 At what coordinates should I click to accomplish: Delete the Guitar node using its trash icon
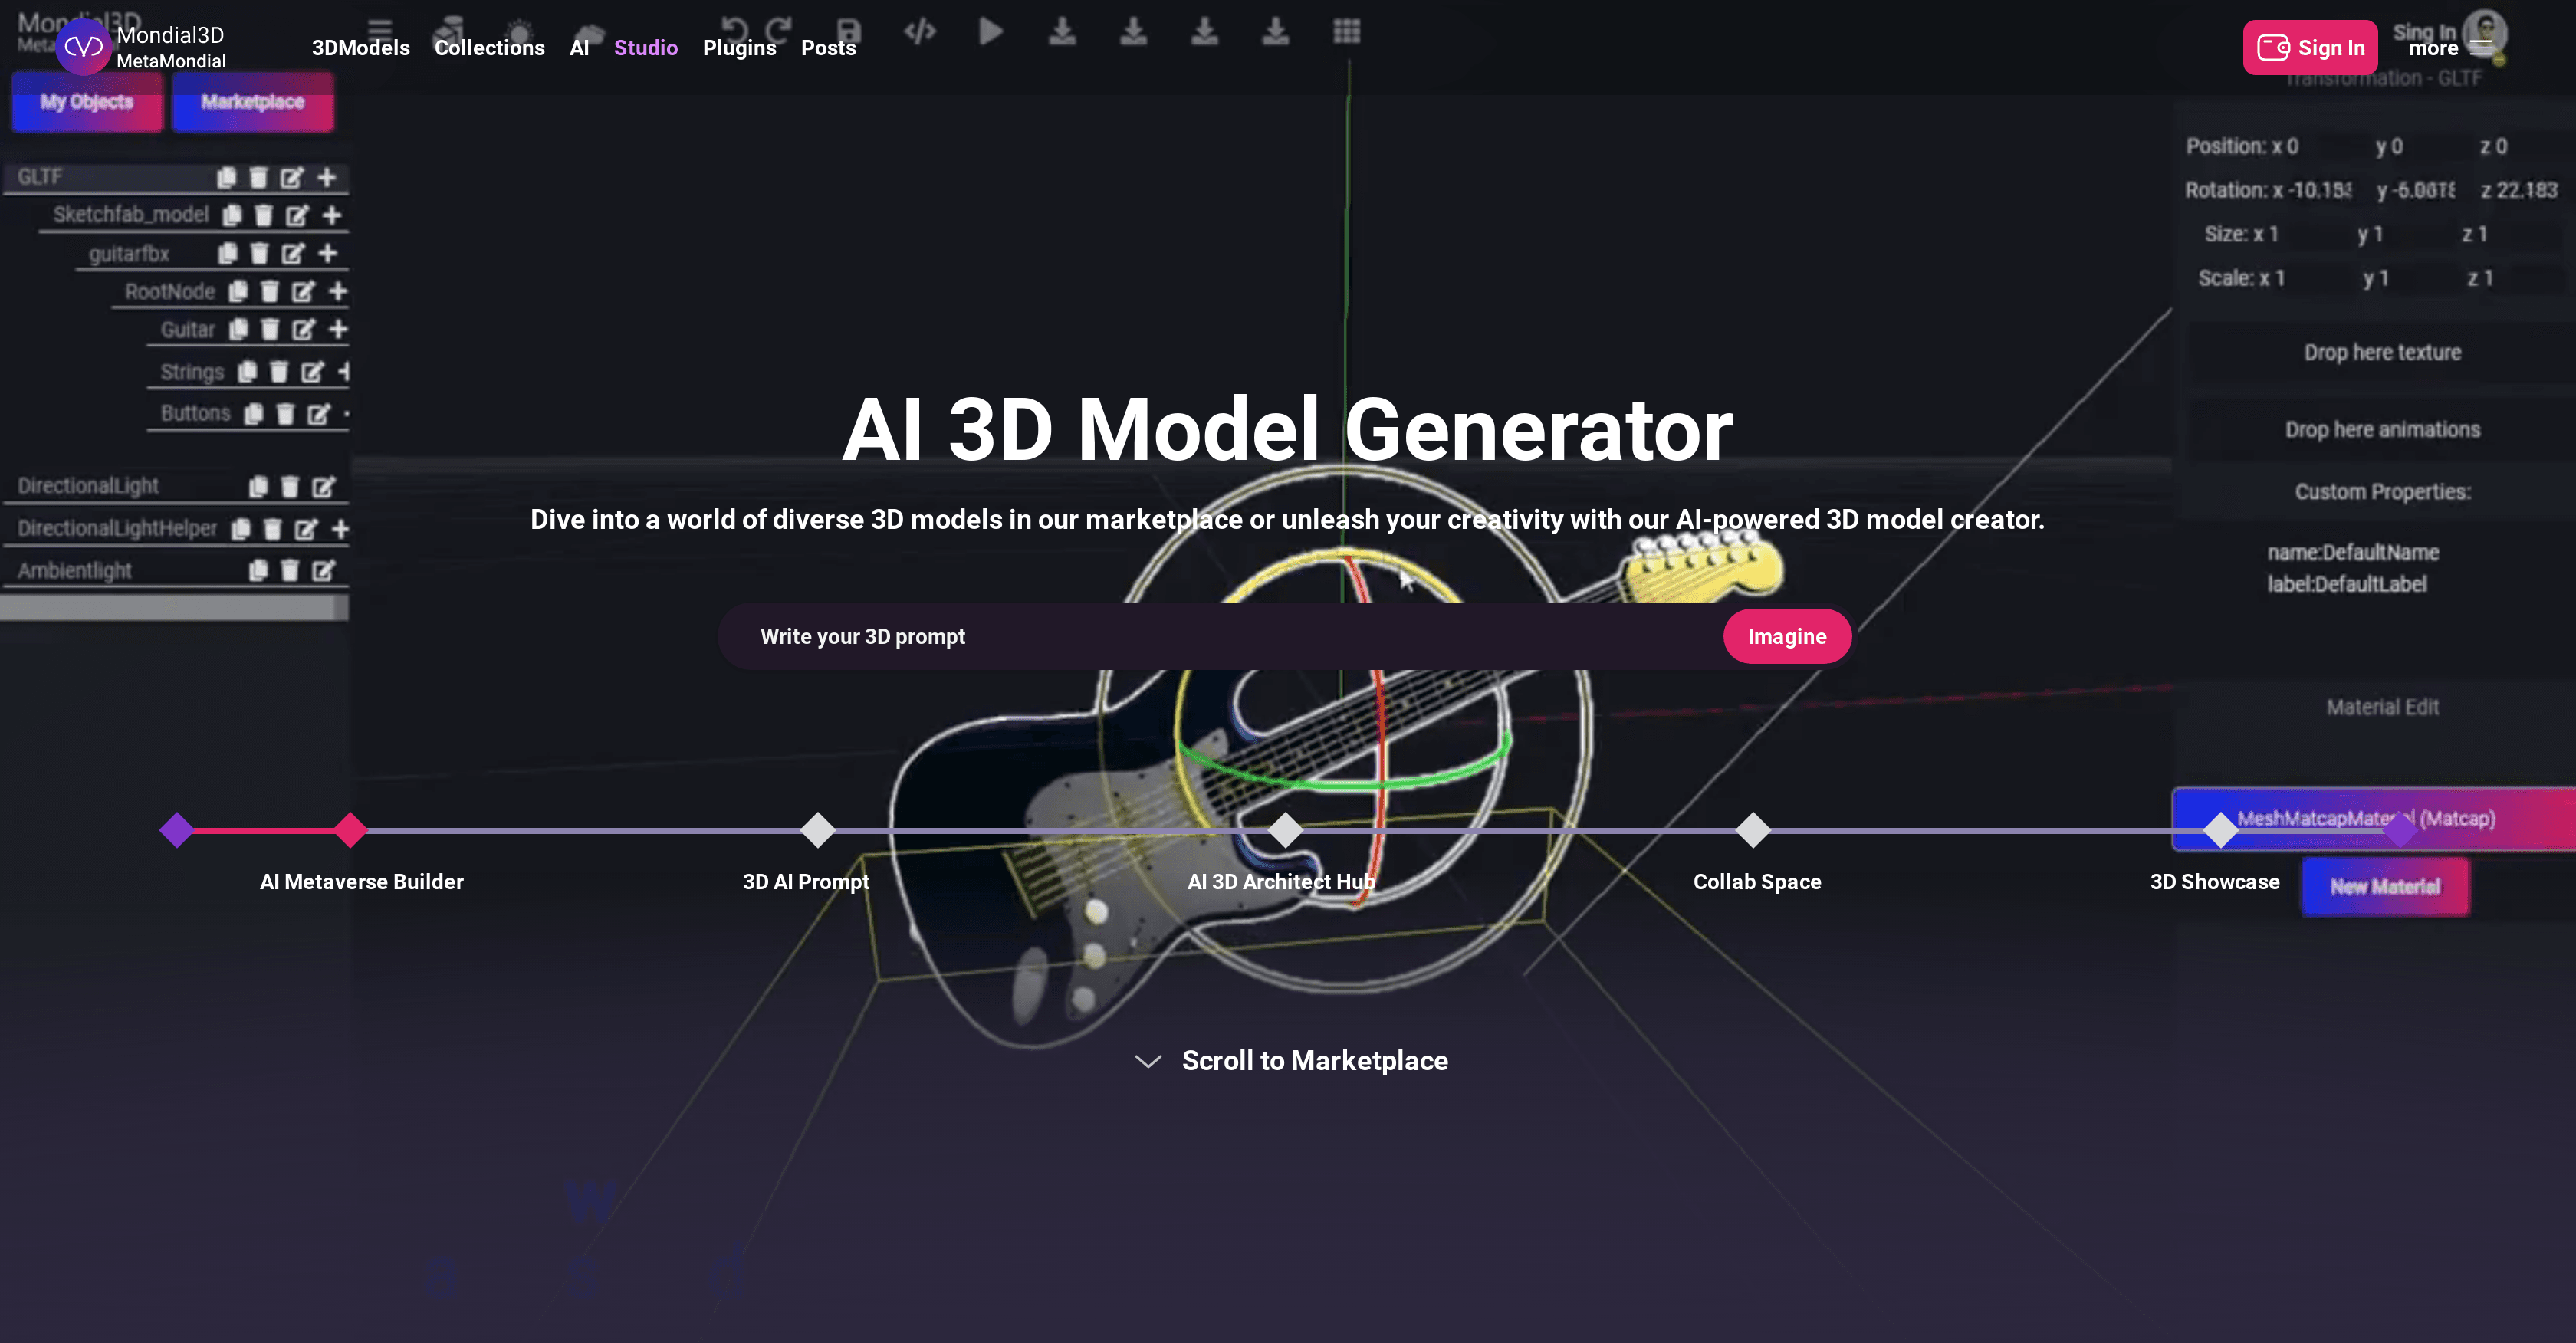[x=271, y=329]
